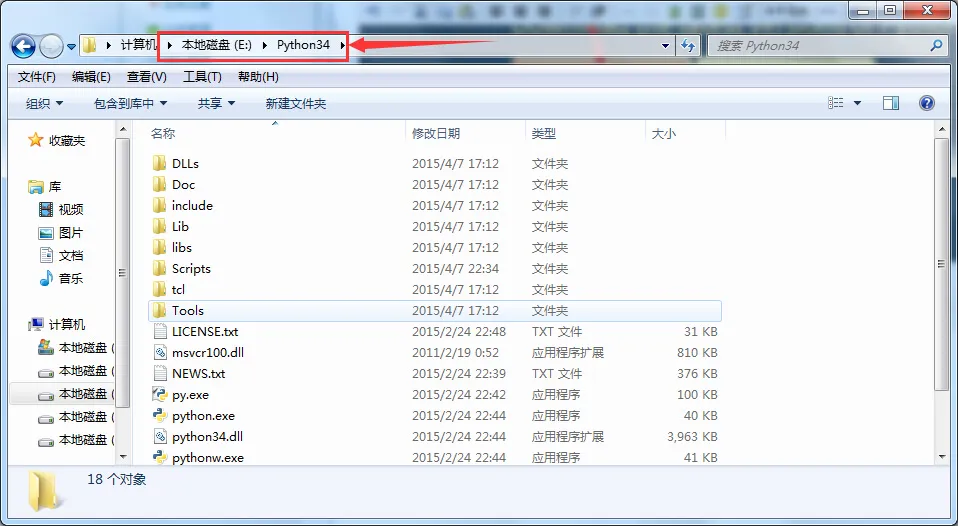Click the 3,963 KB size cell

(x=692, y=437)
